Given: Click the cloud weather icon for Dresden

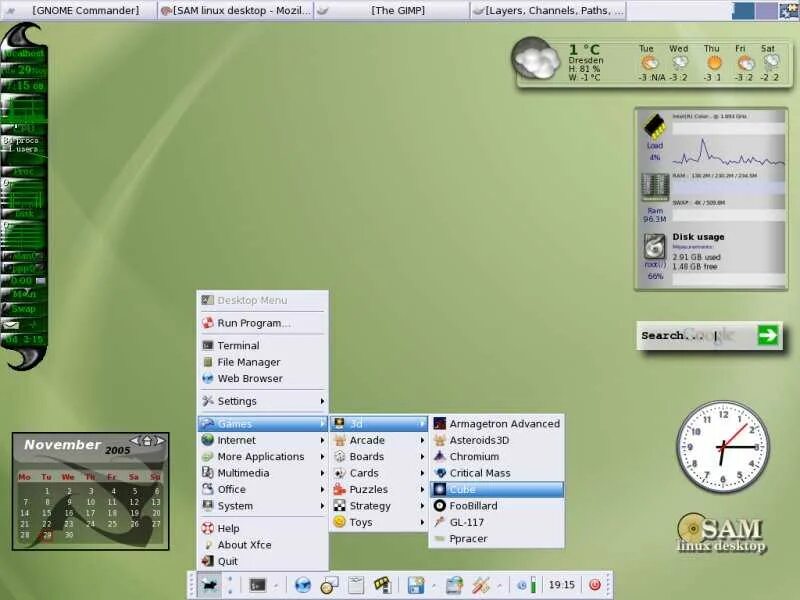Looking at the screenshot, I should 535,59.
